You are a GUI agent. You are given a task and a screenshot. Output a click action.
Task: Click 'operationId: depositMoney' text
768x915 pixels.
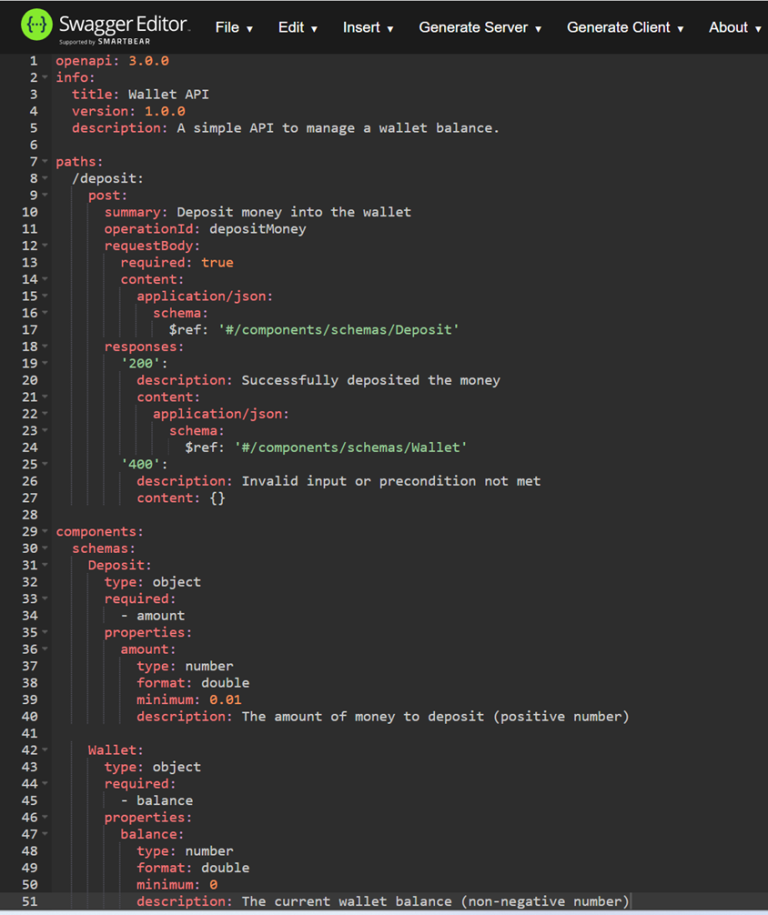pos(205,229)
